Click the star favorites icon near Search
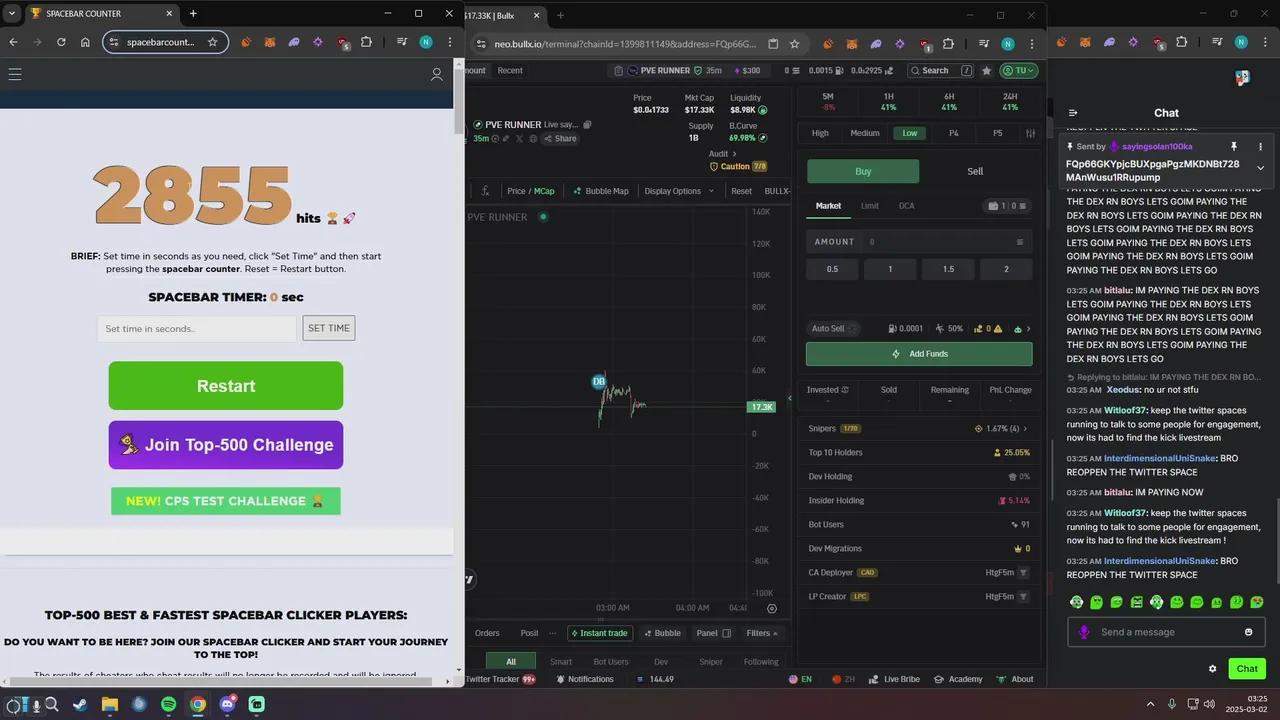Image resolution: width=1280 pixels, height=720 pixels. [x=986, y=70]
